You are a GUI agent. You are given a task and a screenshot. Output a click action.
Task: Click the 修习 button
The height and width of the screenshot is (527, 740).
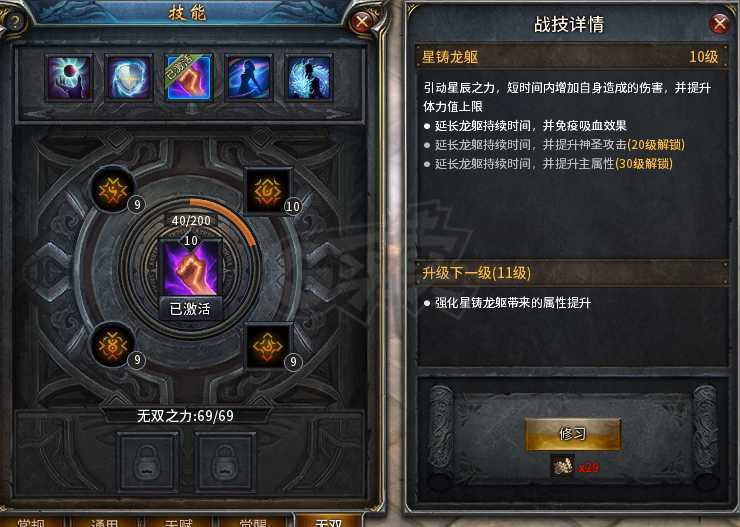click(573, 434)
